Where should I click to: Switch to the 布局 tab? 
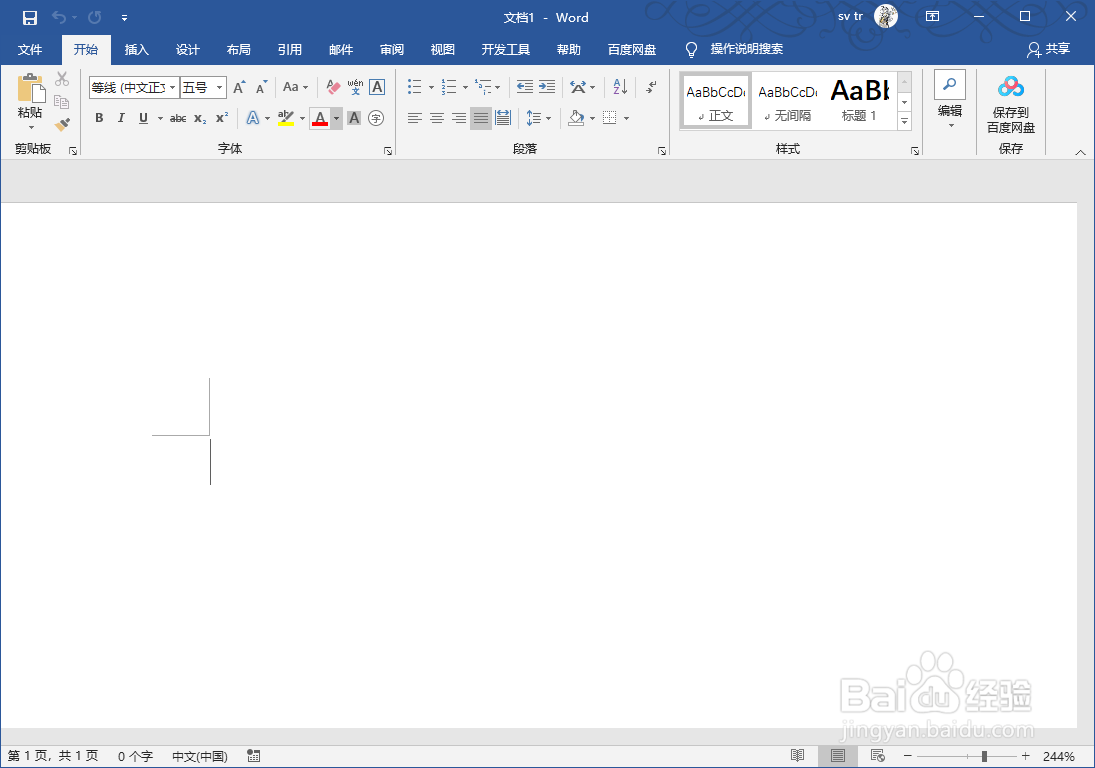pos(239,50)
